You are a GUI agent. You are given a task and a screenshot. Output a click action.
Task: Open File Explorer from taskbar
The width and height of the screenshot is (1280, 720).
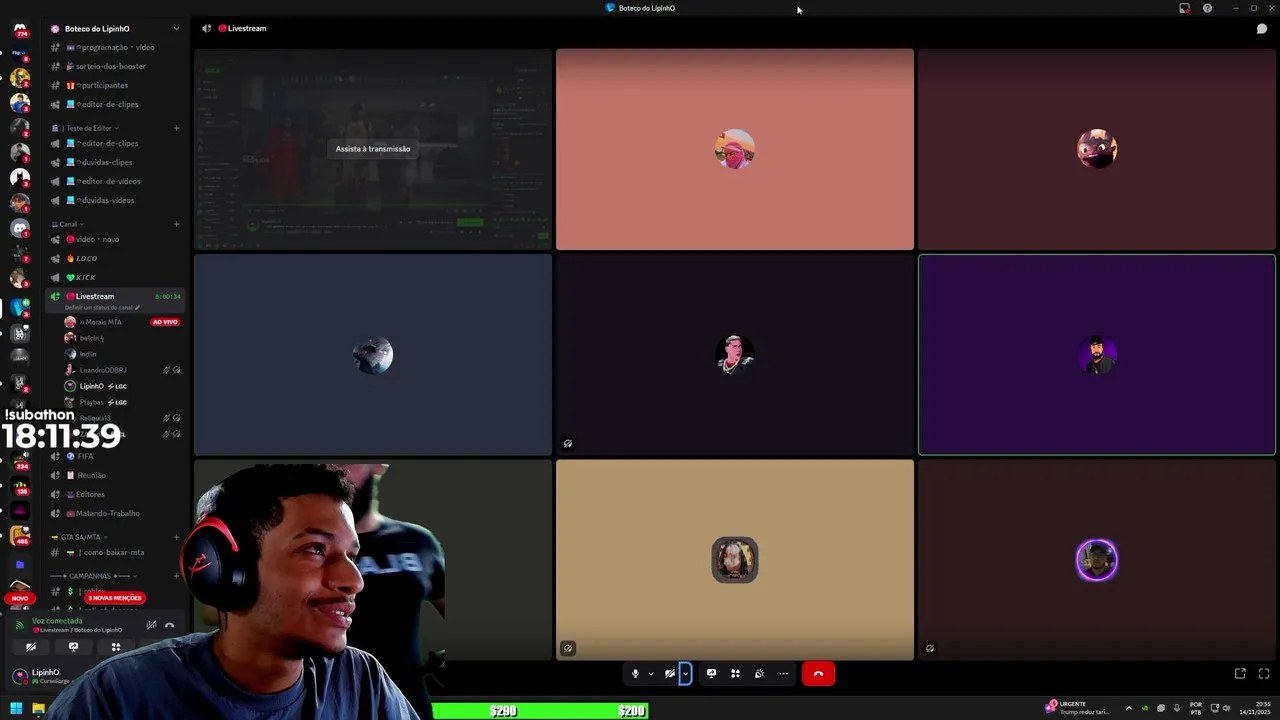[38, 709]
